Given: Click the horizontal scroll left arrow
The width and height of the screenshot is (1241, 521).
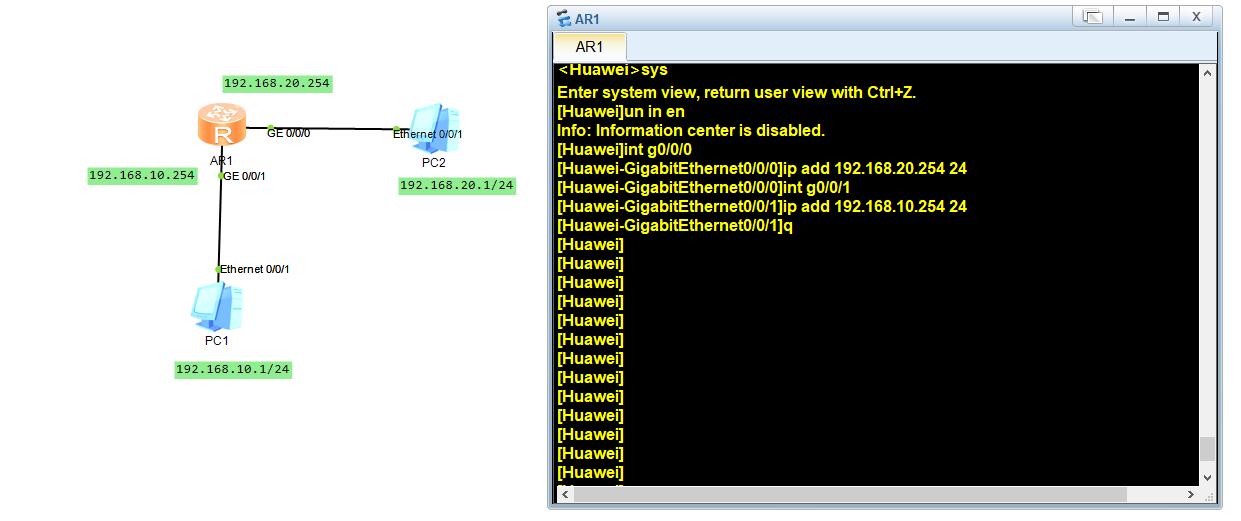Looking at the screenshot, I should point(565,494).
